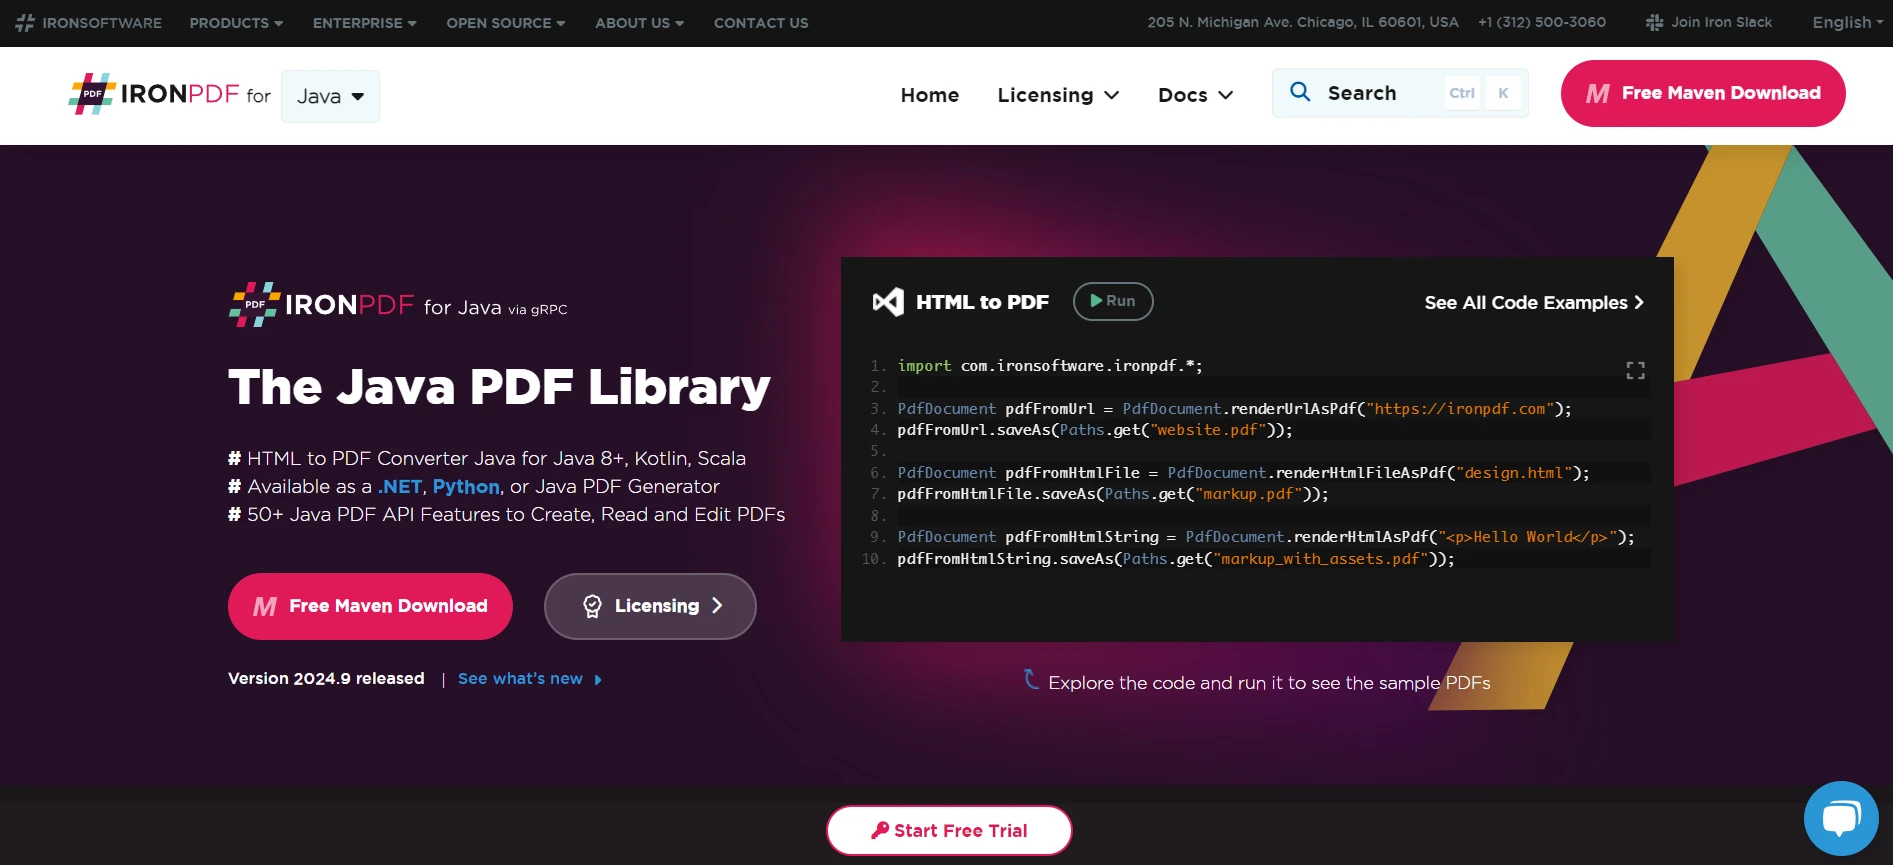Click IRONSOFTWARE text in top bar

pyautogui.click(x=102, y=23)
